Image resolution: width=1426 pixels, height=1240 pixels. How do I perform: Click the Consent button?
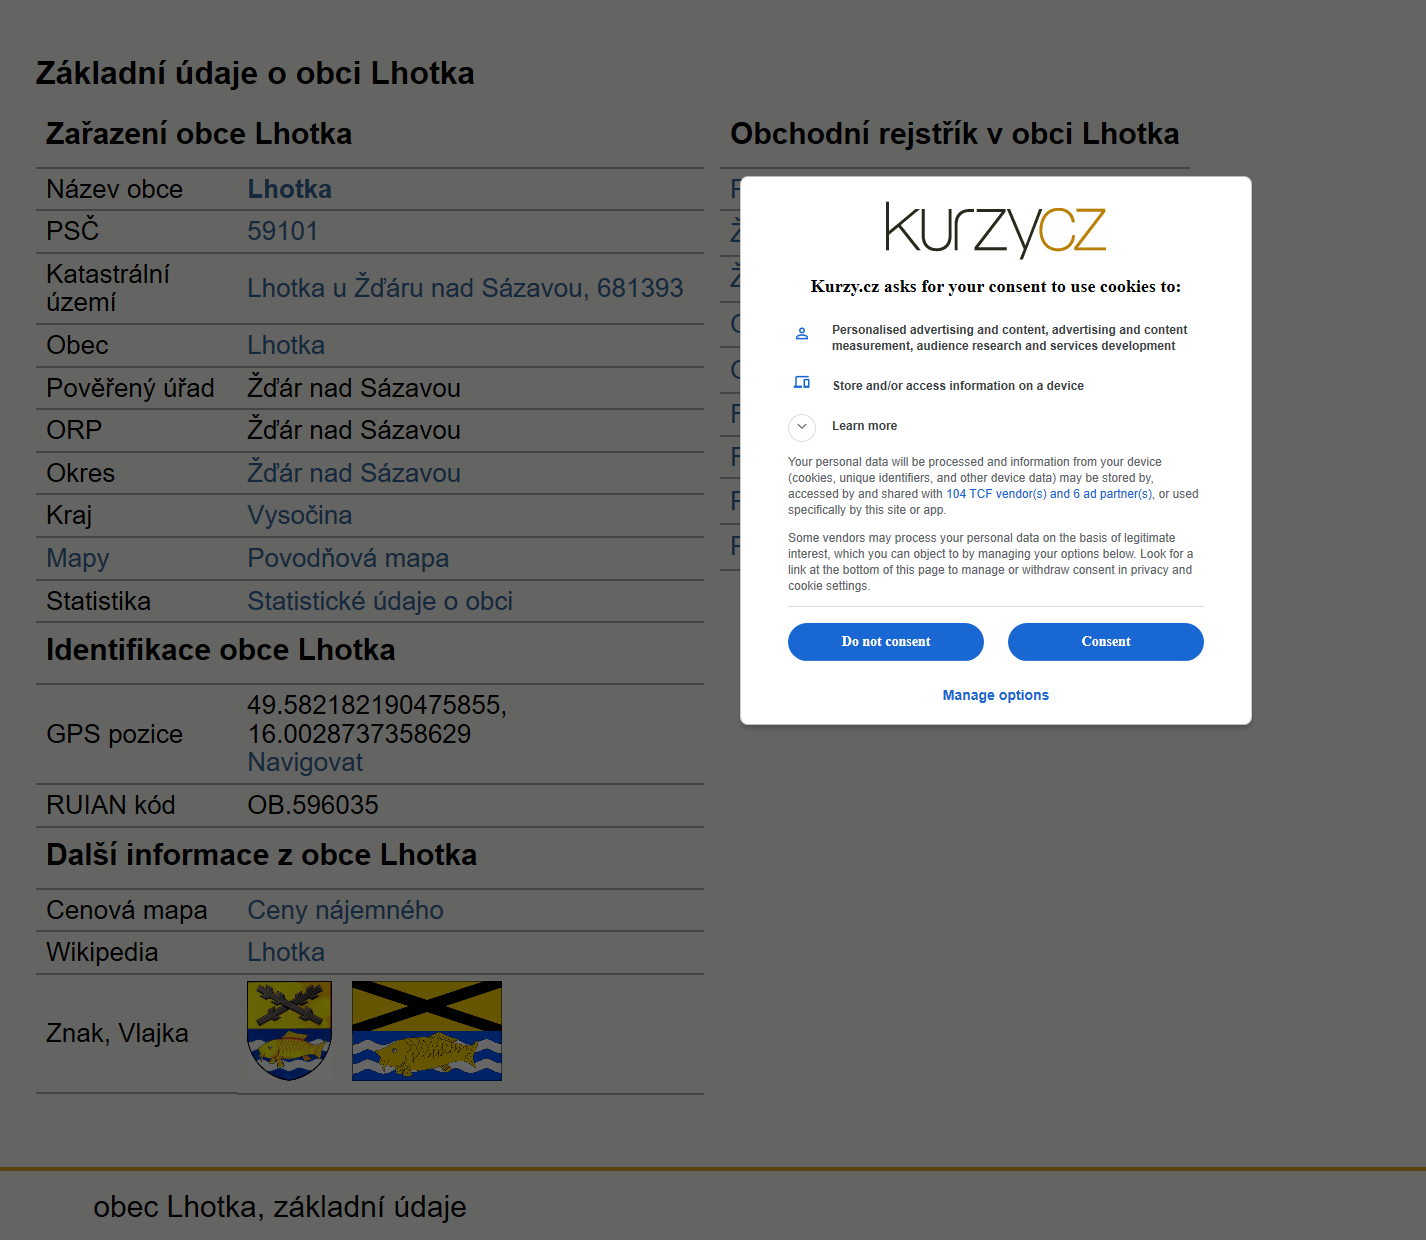coord(1105,642)
